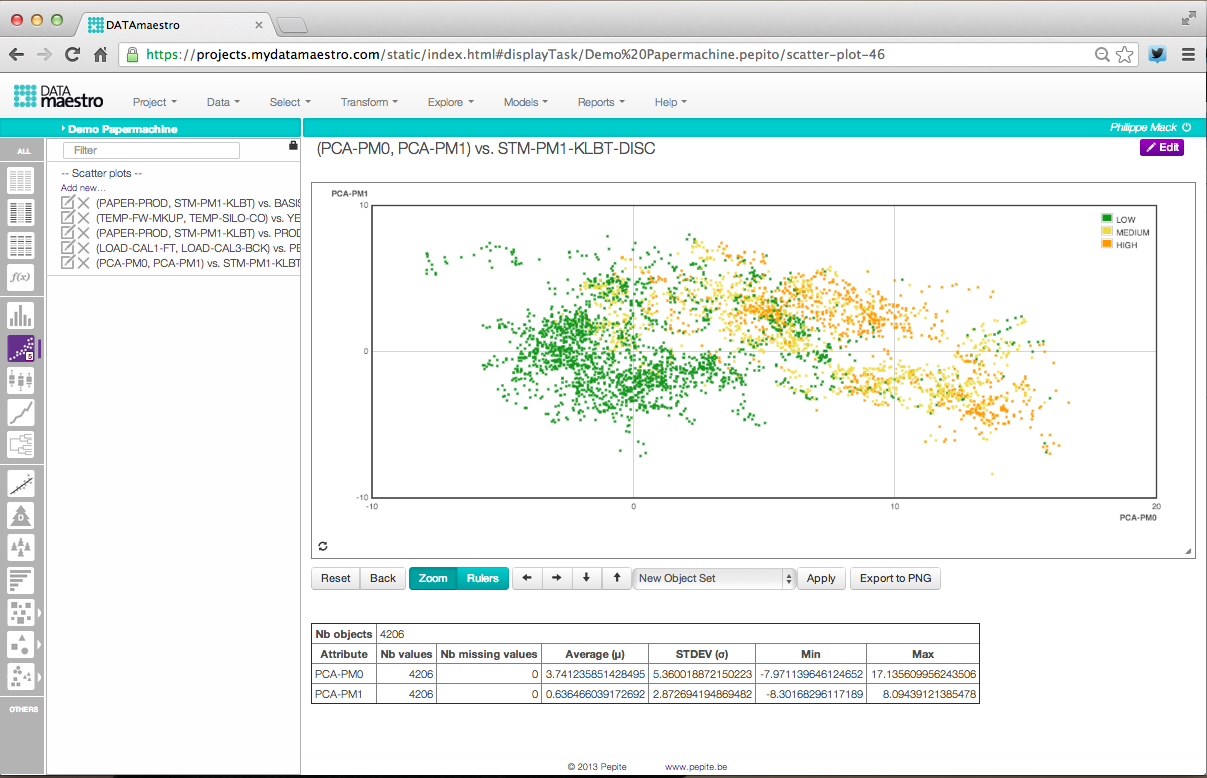This screenshot has height=778, width=1207.
Task: Open the New Object Set dropdown
Action: tap(715, 578)
